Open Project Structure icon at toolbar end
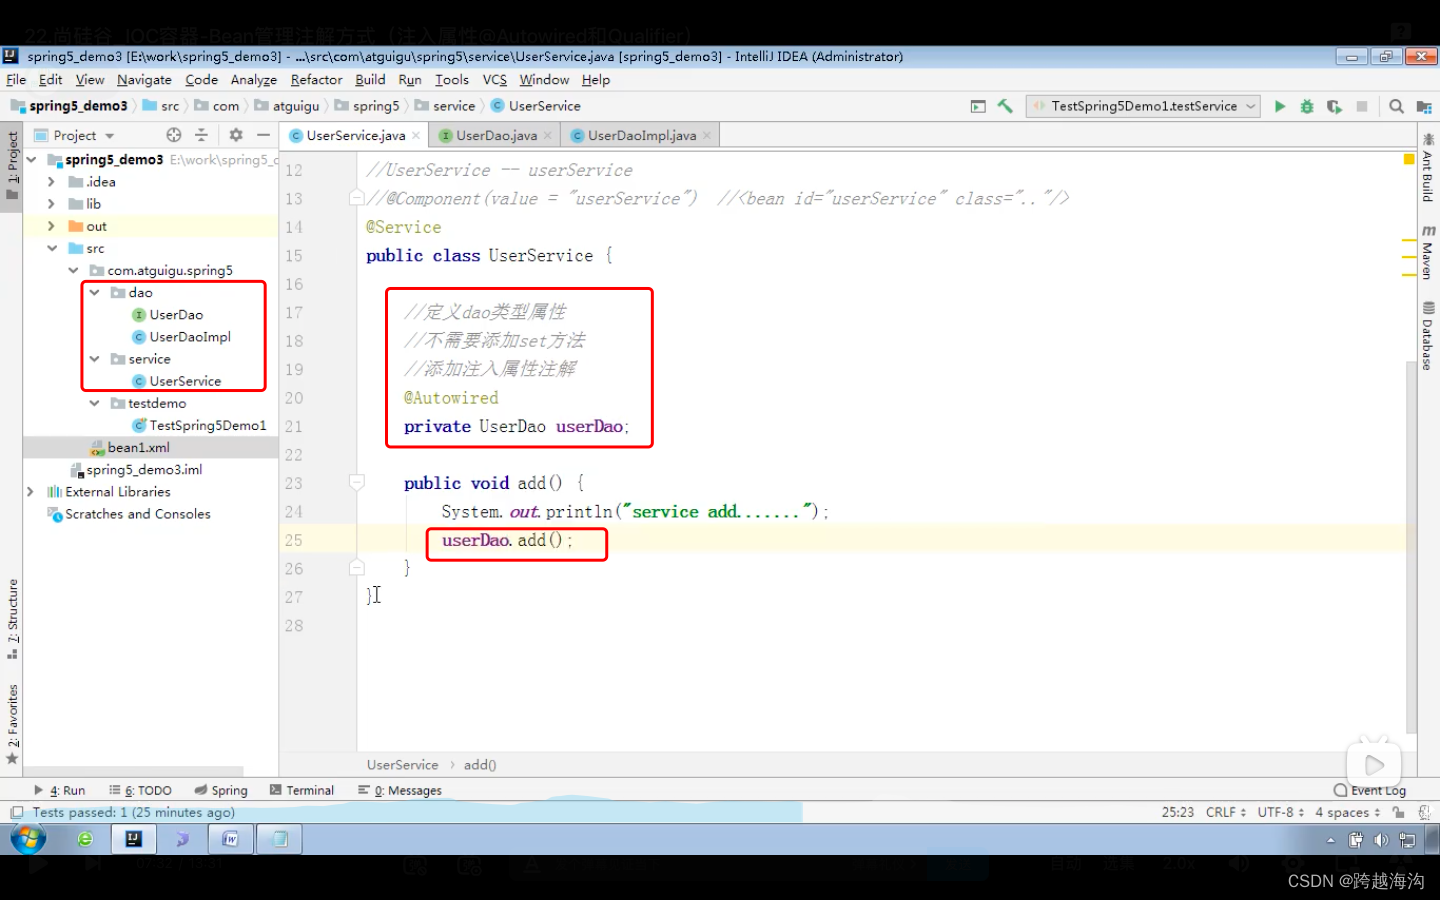1440x900 pixels. [x=1424, y=106]
